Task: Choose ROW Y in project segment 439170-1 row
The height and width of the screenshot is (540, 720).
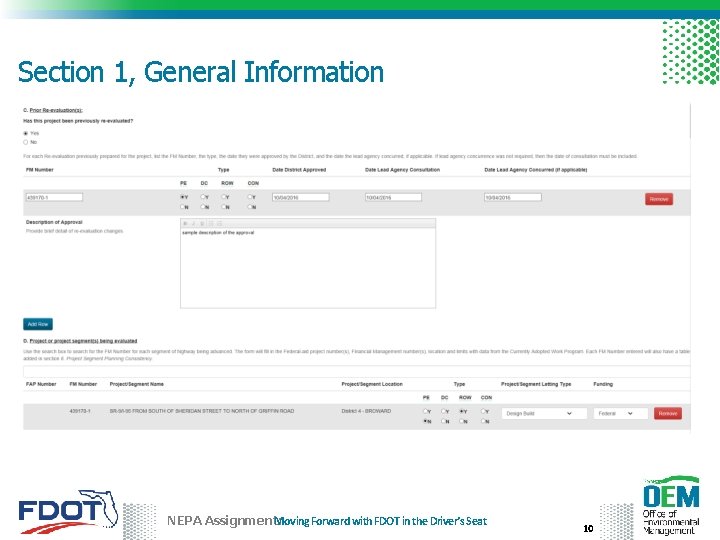Action: (461, 411)
